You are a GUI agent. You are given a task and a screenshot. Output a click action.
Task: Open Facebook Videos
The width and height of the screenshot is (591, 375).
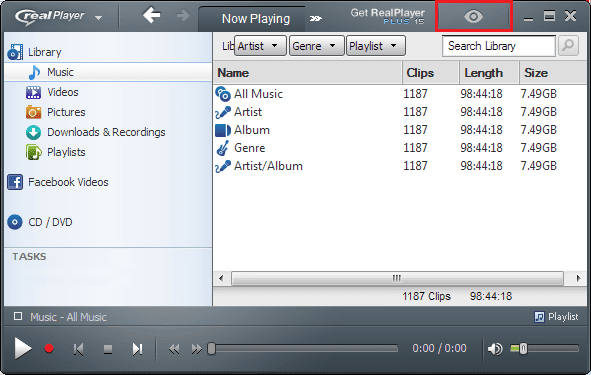[58, 182]
